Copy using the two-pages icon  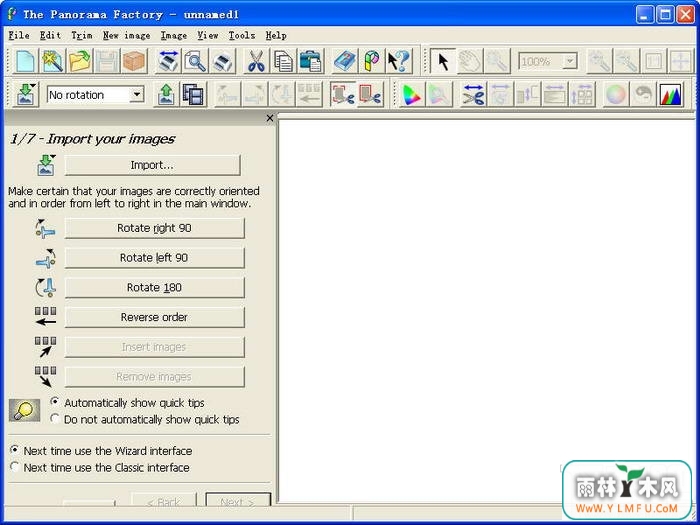pyautogui.click(x=283, y=61)
